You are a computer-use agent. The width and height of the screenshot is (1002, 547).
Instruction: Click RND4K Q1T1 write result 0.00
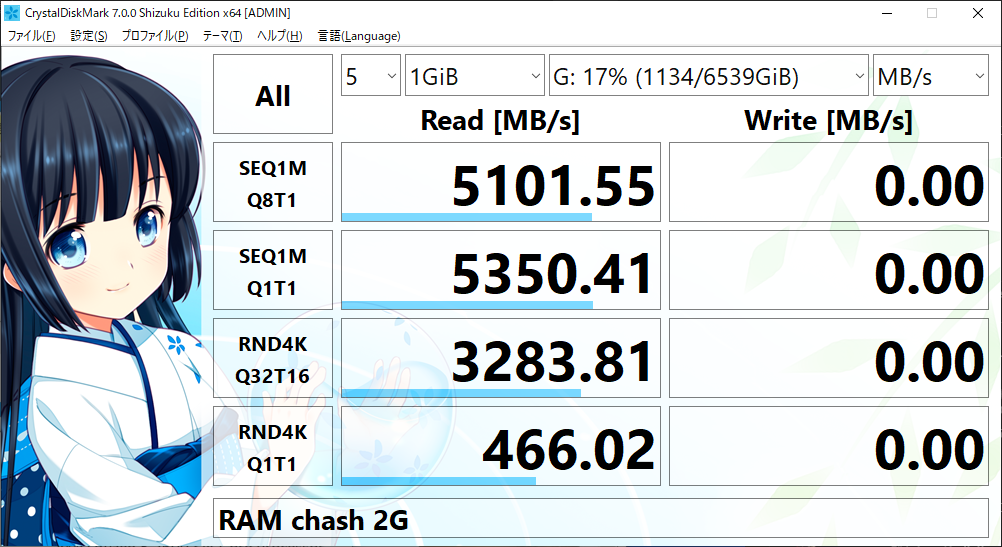(829, 446)
